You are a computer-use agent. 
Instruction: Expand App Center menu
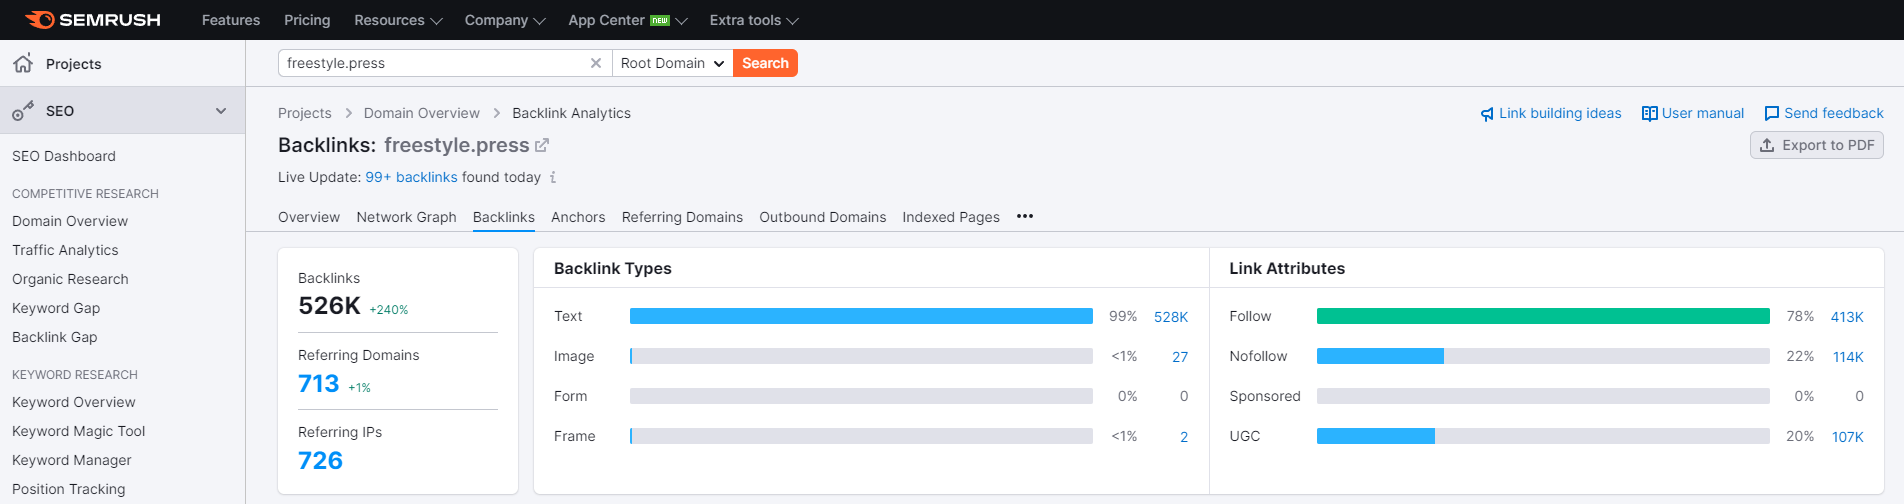coord(628,20)
